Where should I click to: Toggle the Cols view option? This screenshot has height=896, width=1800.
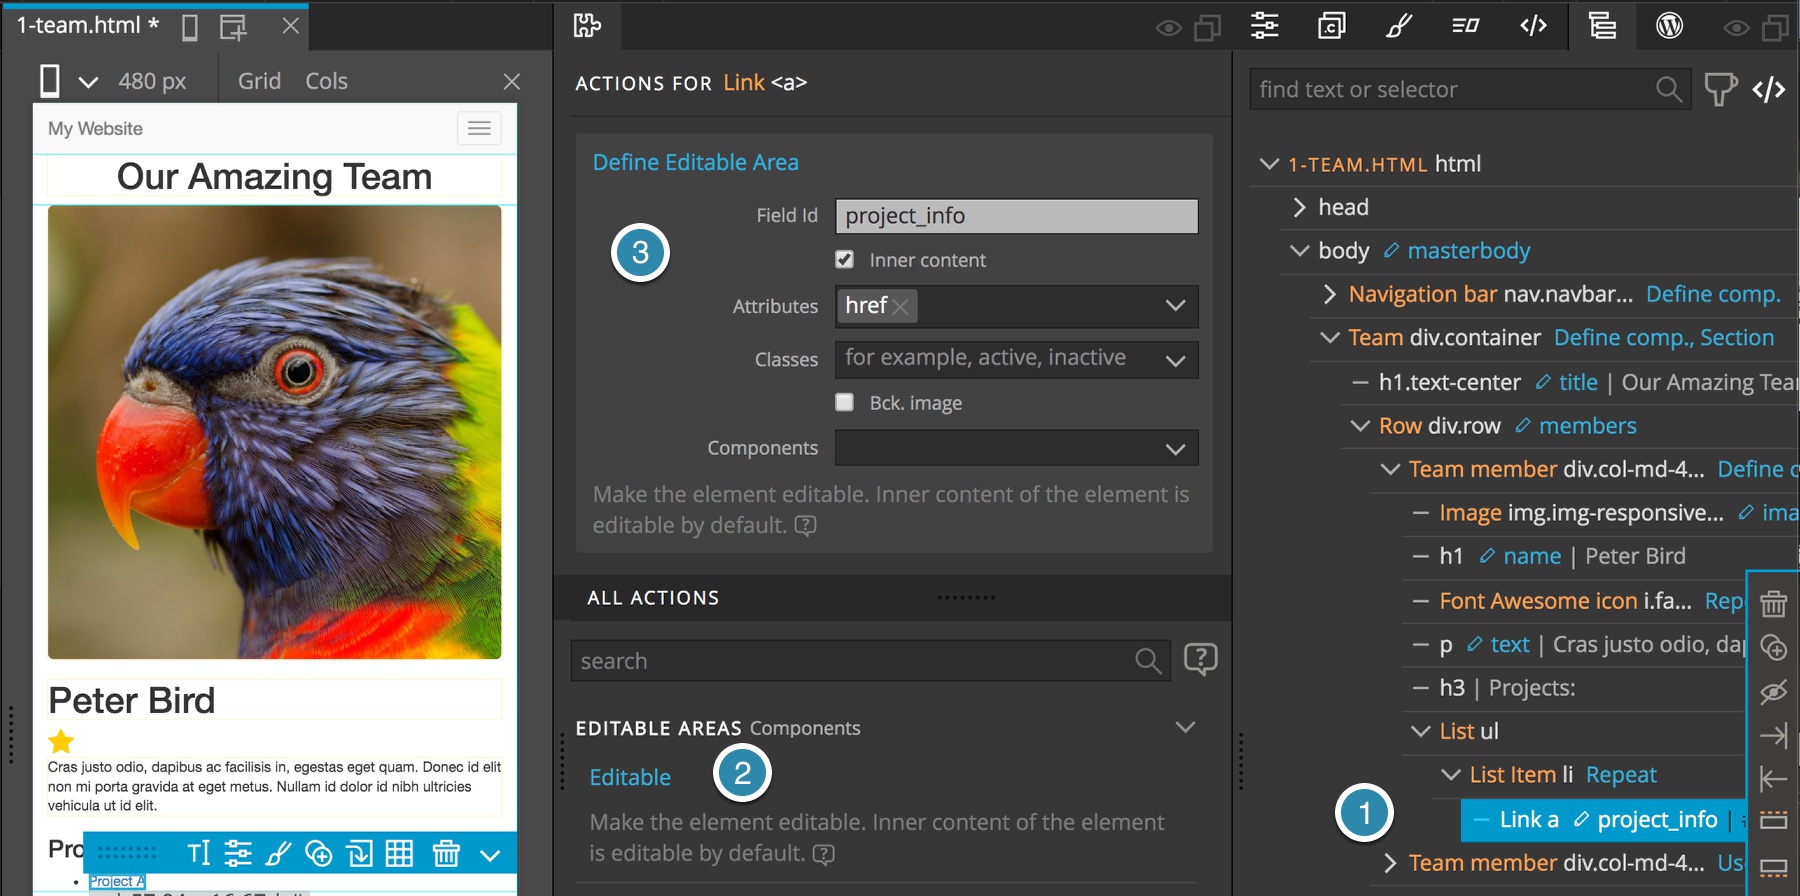[x=326, y=81]
